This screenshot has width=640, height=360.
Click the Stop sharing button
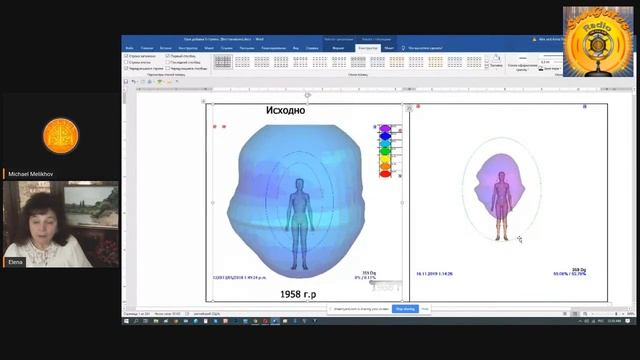[x=405, y=309]
